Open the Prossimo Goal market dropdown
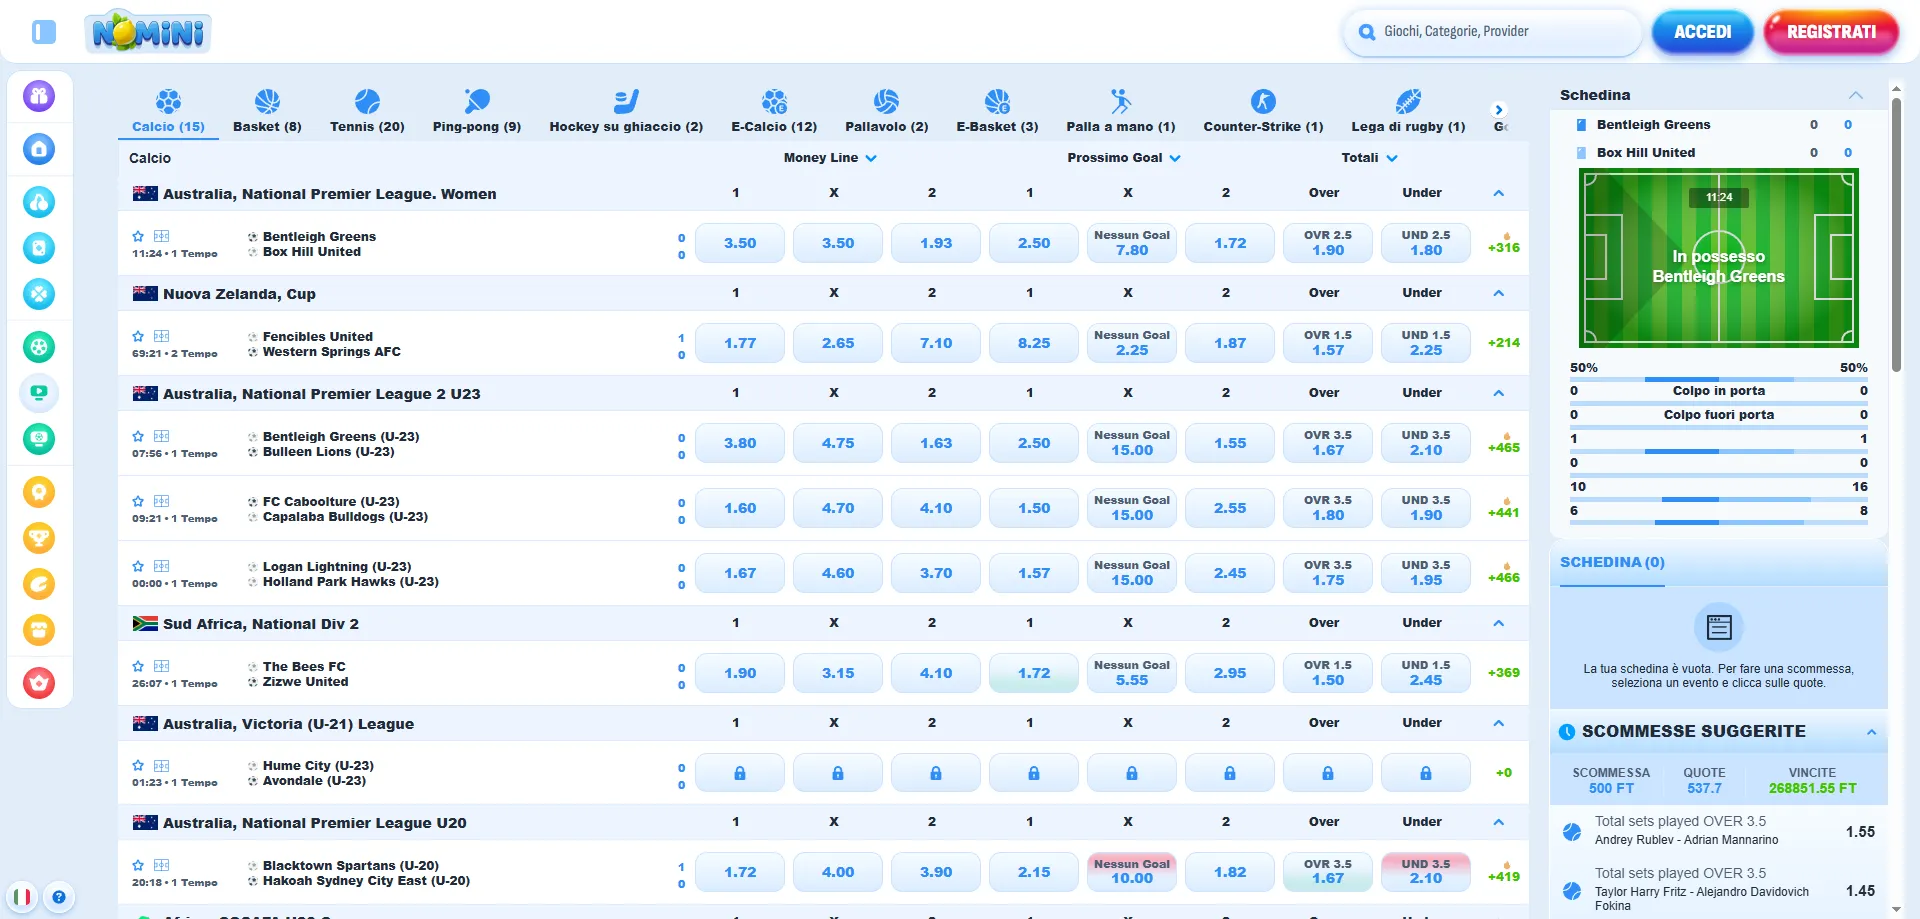Image resolution: width=1920 pixels, height=919 pixels. (1124, 158)
